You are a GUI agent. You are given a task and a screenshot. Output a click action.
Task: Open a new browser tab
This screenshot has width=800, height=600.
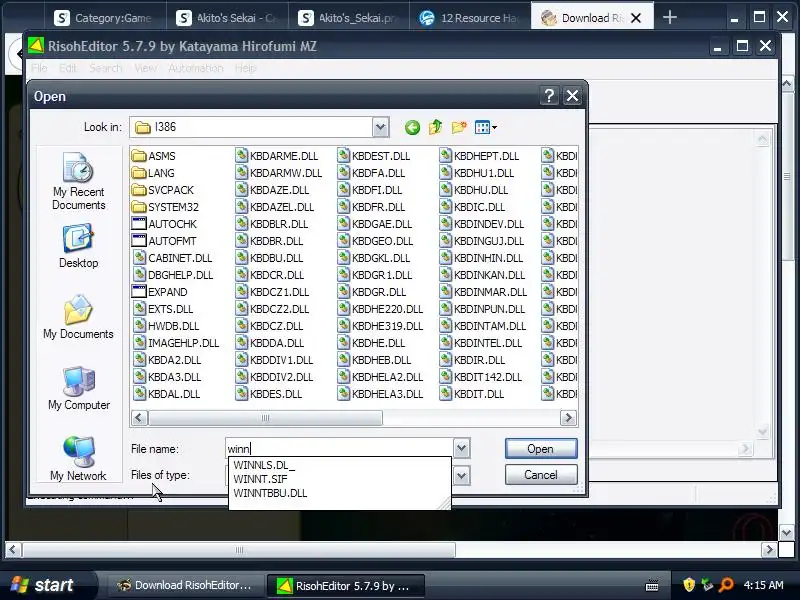[669, 17]
